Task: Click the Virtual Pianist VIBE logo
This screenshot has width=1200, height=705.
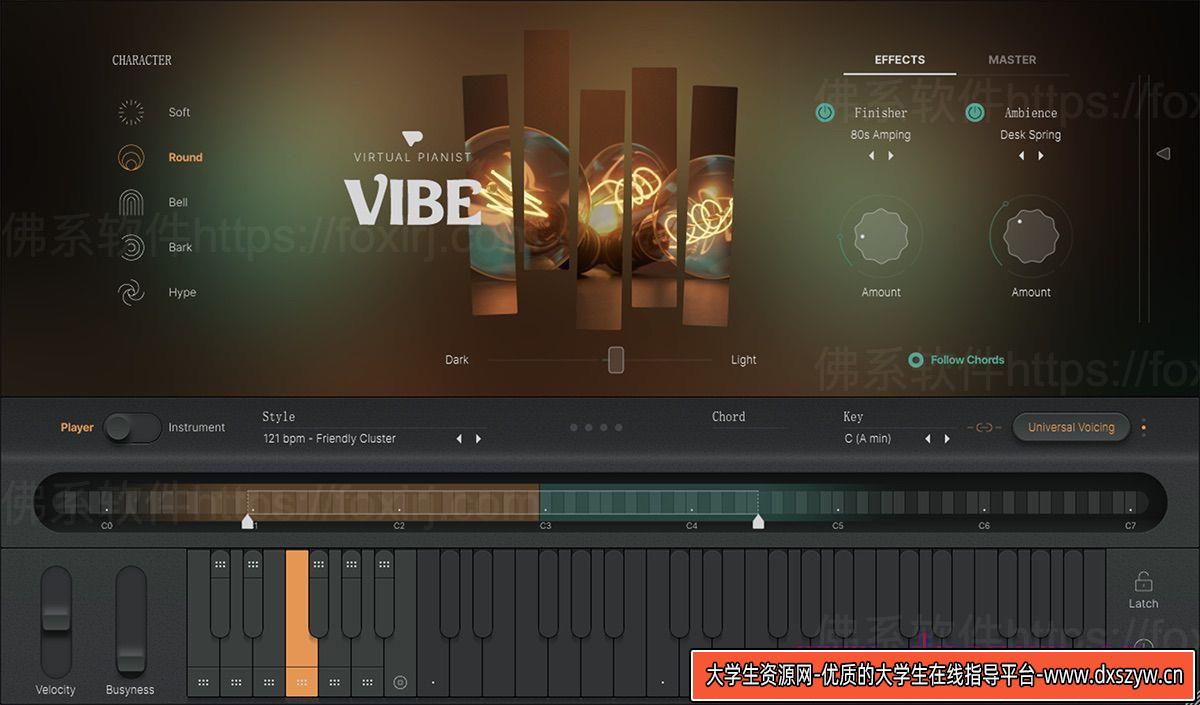Action: click(x=413, y=180)
